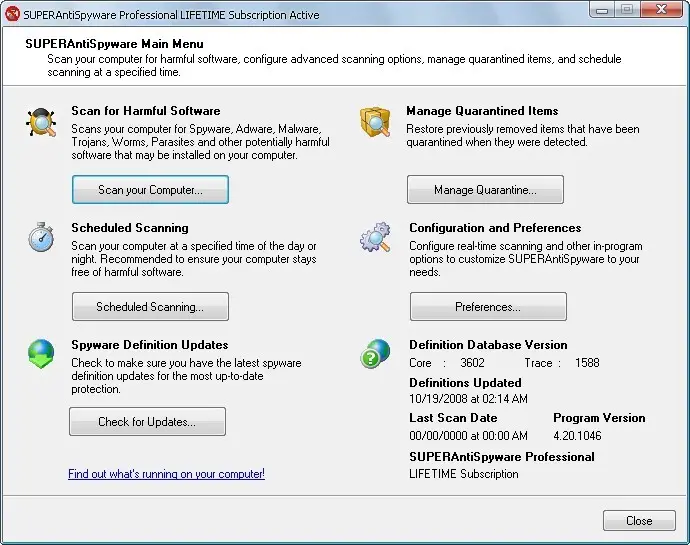Click the 'Scan for Harmful Software' heading
The image size is (690, 545).
[x=146, y=111]
